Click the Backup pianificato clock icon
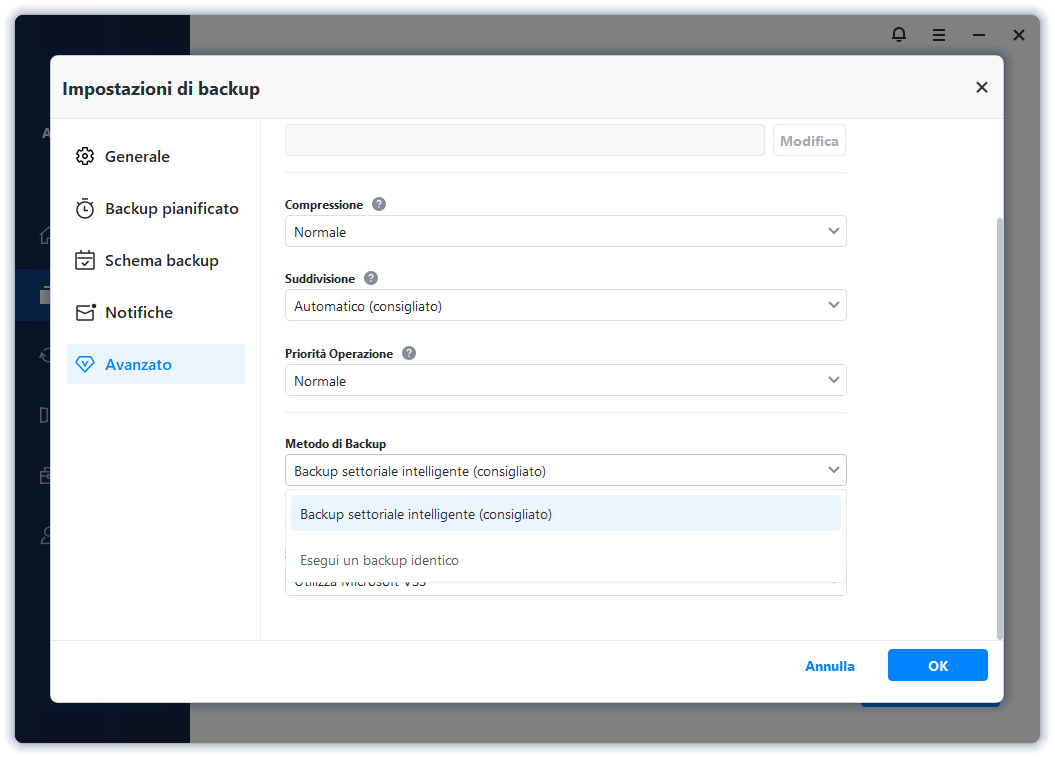1055x758 pixels. click(85, 209)
